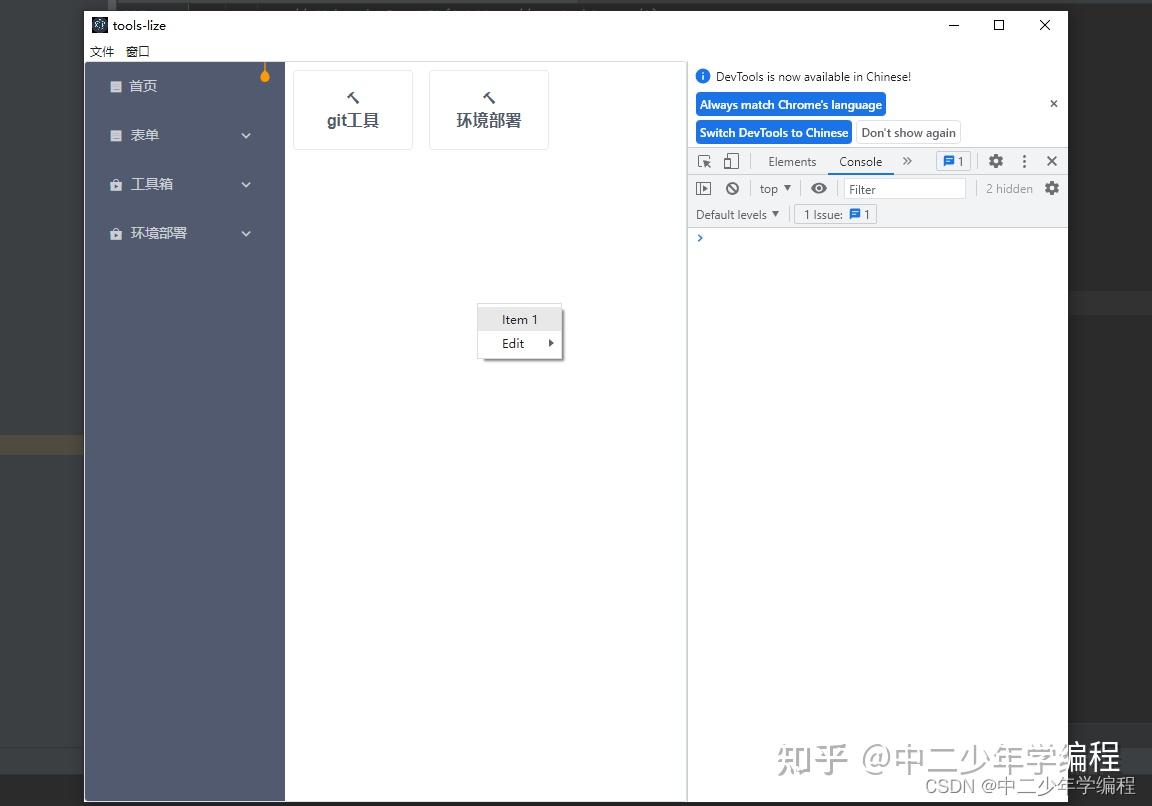
Task: Open the top context dropdown
Action: click(x=775, y=189)
